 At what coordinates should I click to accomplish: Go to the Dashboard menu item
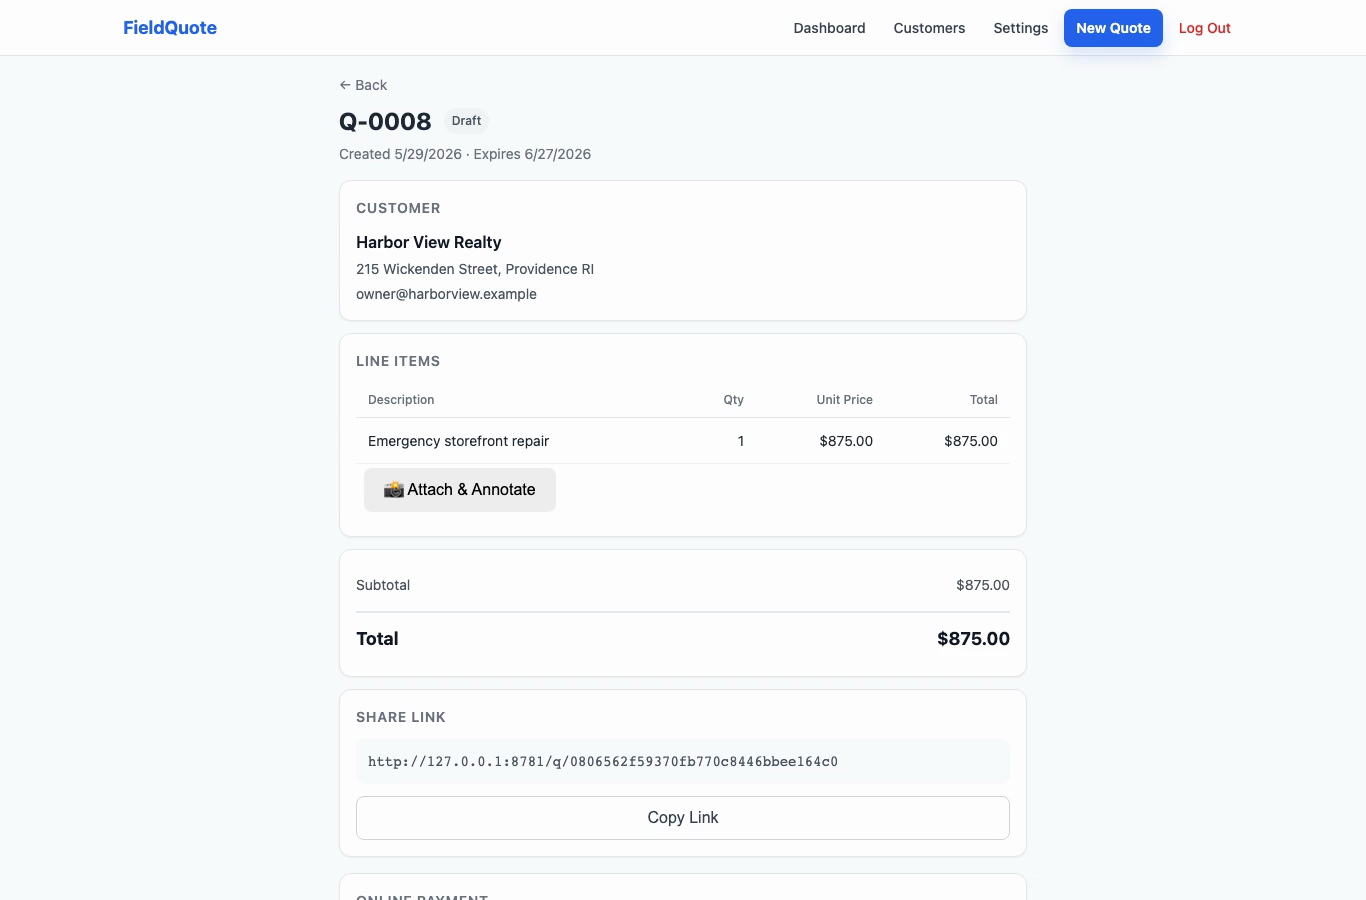(x=829, y=28)
